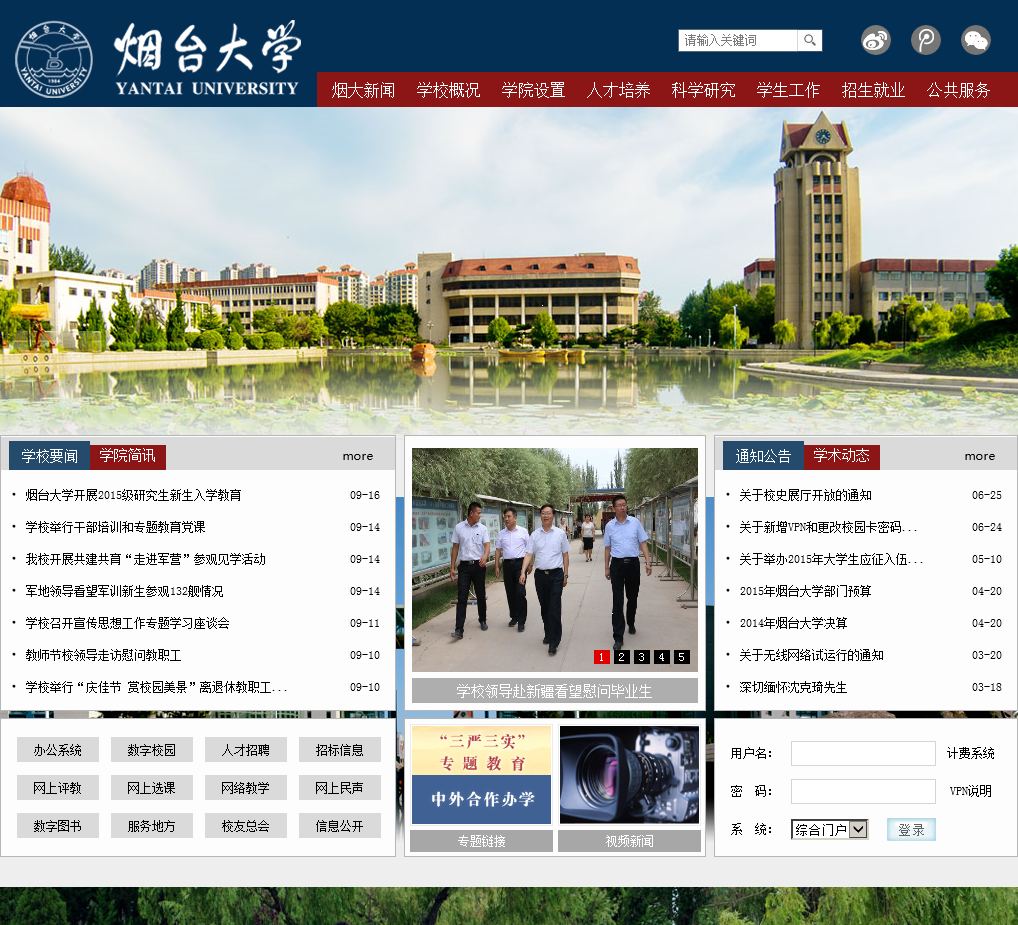Open news 军地领导看望军训新生参观132舰情况
Viewport: 1018px width, 925px height.
124,591
